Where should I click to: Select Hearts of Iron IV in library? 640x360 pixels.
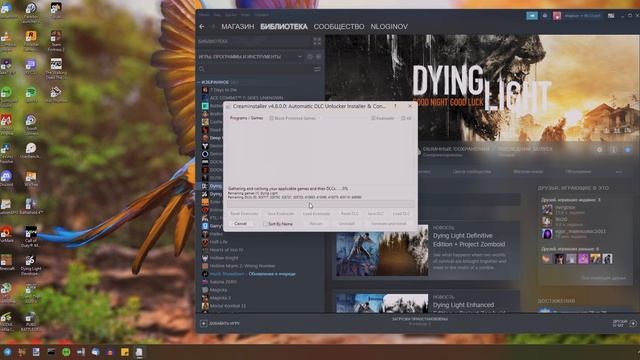[x=226, y=250]
